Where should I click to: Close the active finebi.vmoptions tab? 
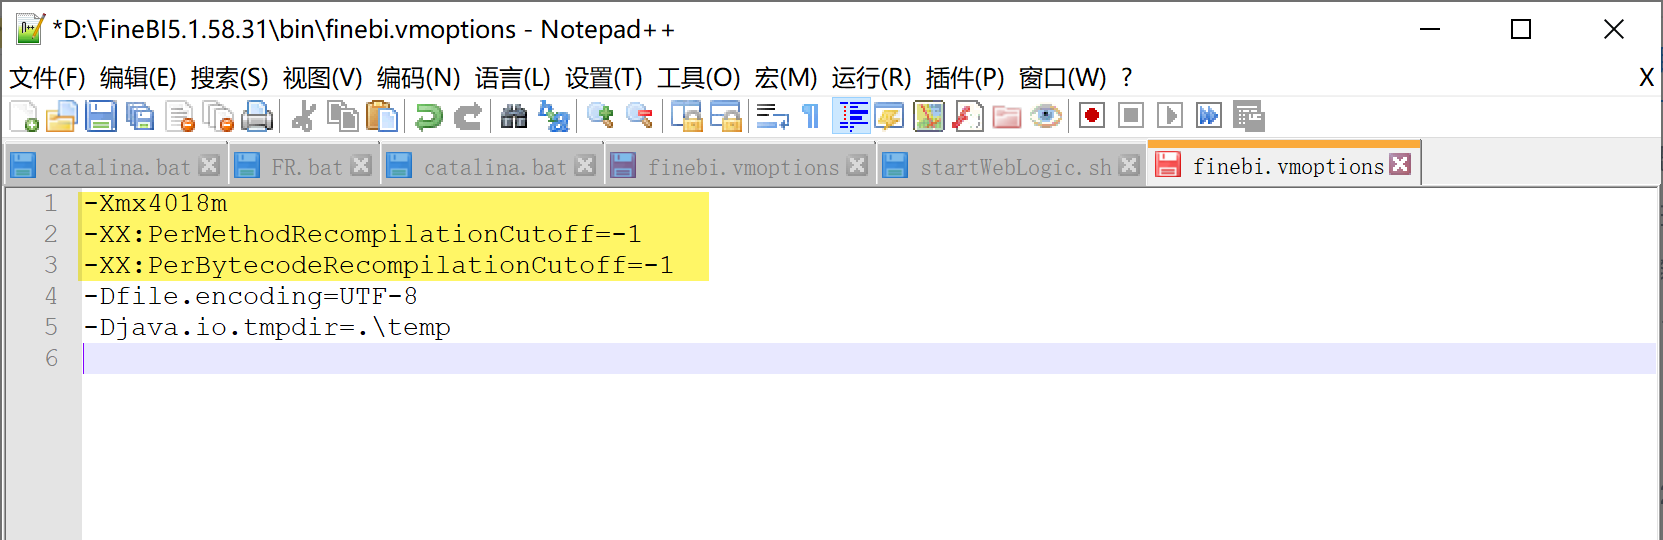pyautogui.click(x=1400, y=164)
